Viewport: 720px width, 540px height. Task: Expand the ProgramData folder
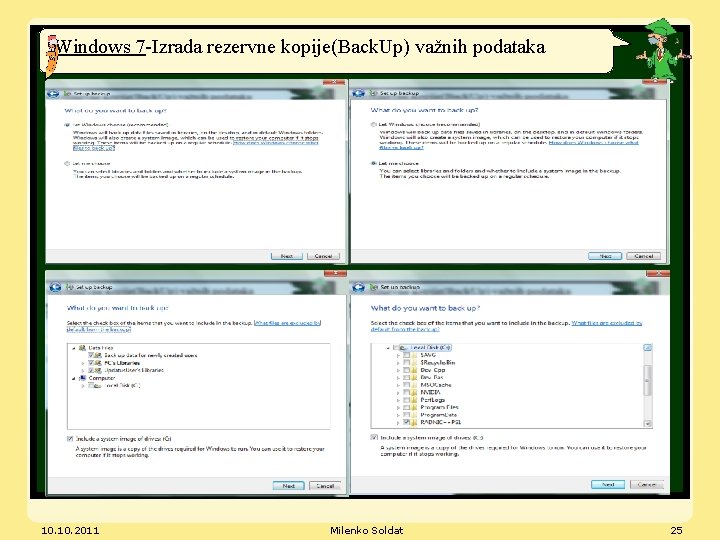click(398, 415)
